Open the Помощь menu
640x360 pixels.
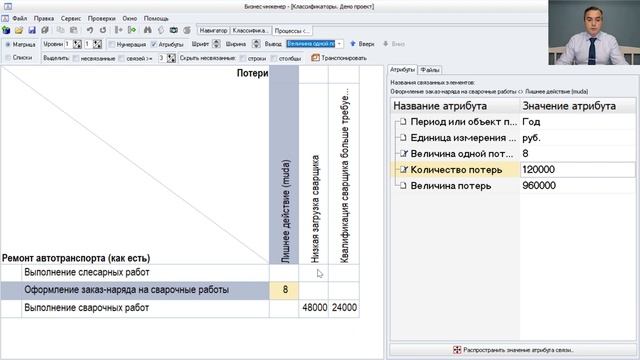156,18
